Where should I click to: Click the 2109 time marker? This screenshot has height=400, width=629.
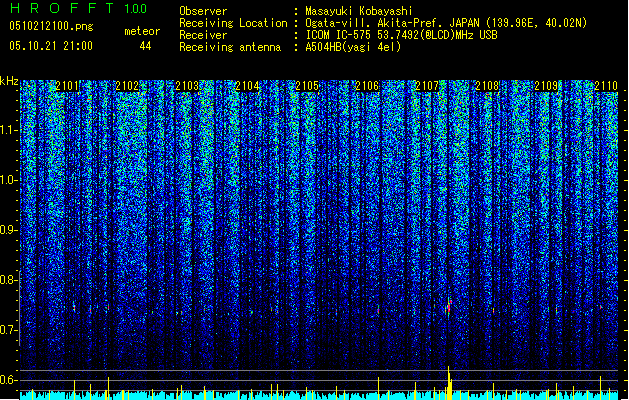point(547,86)
